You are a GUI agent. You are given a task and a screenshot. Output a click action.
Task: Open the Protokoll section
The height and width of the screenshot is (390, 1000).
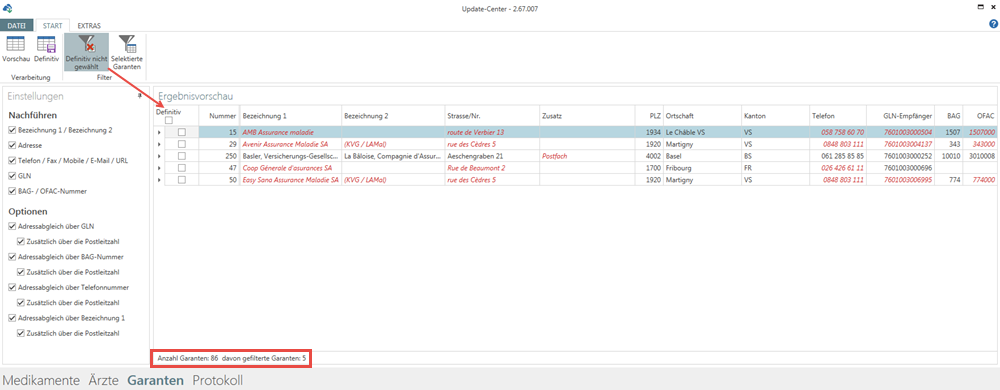[217, 380]
